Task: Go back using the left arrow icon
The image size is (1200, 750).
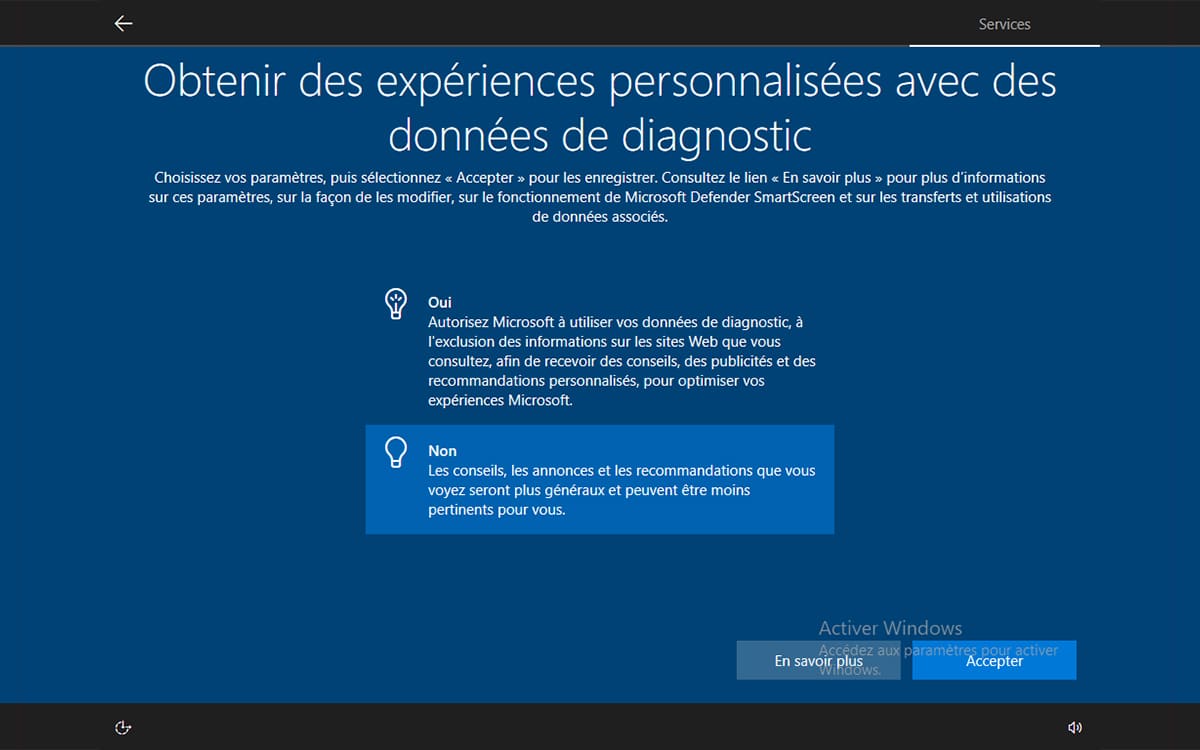Action: coord(123,24)
